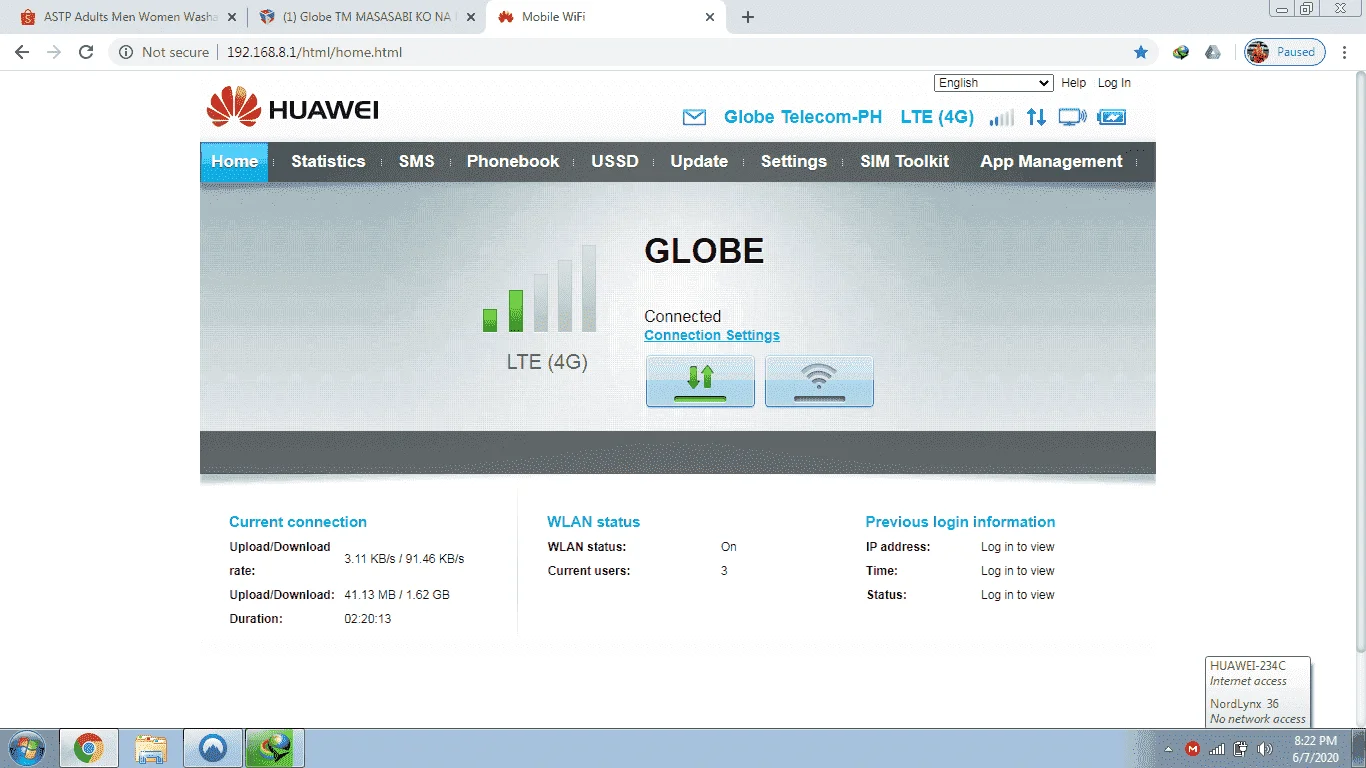
Task: Open a new browser tab
Action: click(x=748, y=17)
